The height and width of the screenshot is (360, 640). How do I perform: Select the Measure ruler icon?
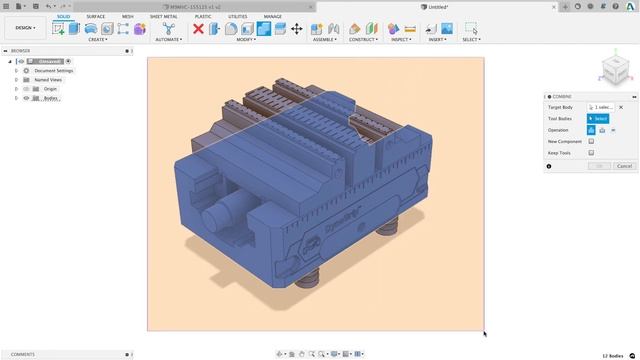click(410, 29)
